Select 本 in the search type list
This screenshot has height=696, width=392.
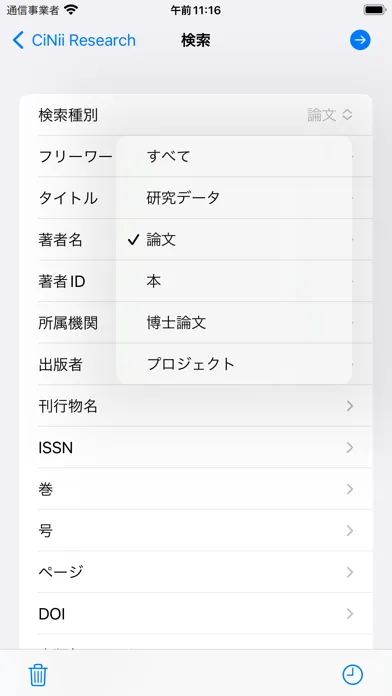[234, 281]
